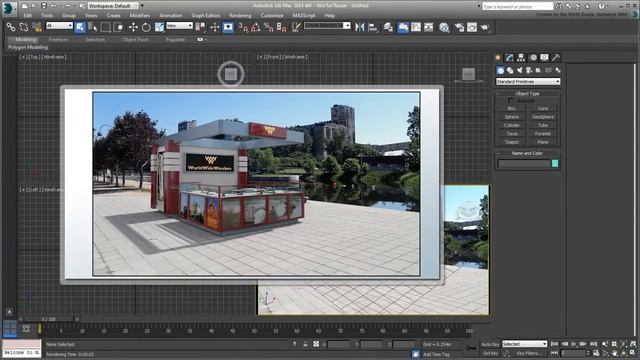Click the Use Pivot Point Center icon

click(200, 27)
